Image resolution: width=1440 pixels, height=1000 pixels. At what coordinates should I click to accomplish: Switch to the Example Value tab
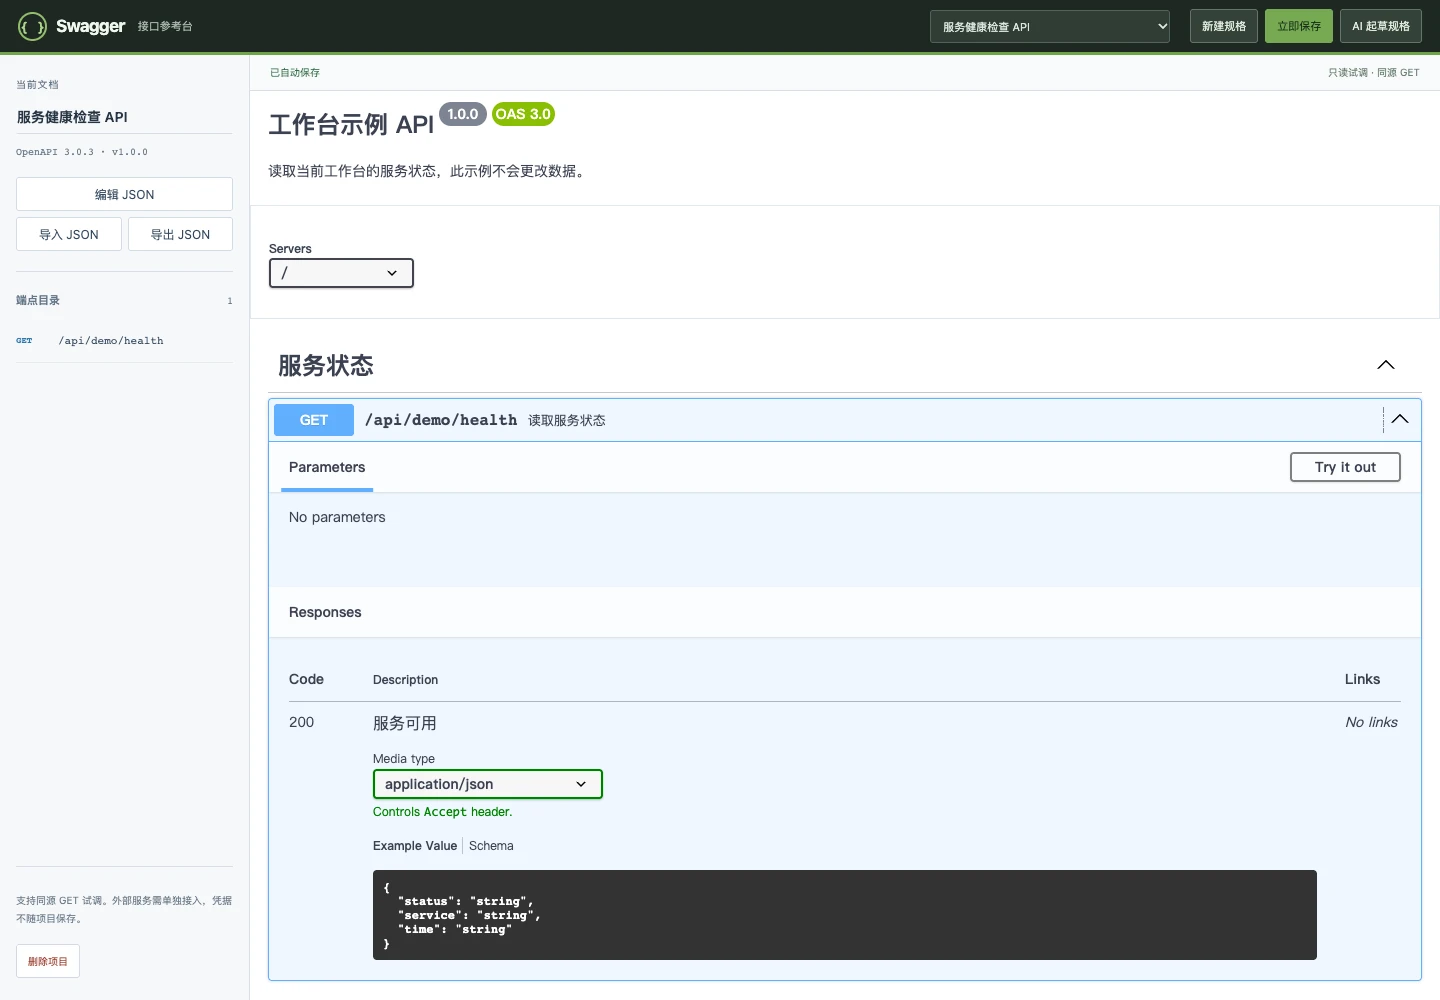[x=415, y=846]
